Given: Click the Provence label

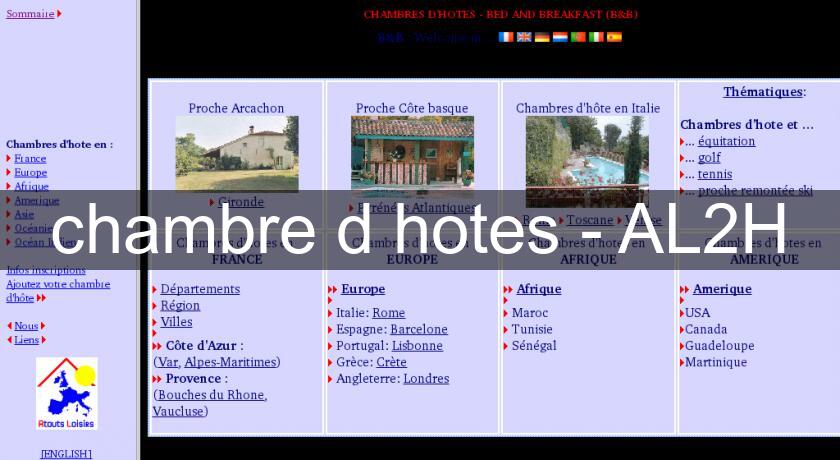Looking at the screenshot, I should tap(193, 379).
